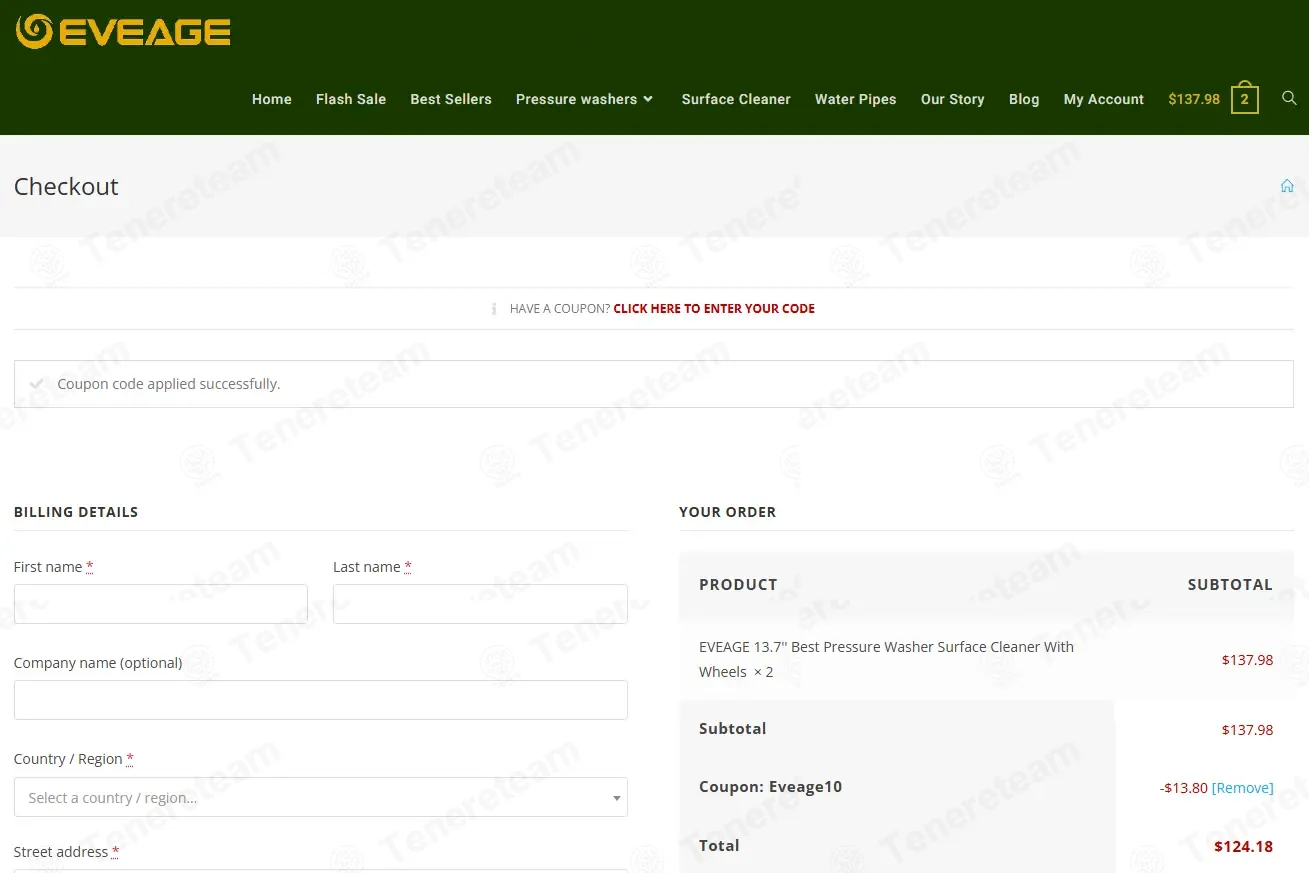Open the search magnifier icon
This screenshot has width=1309, height=873.
1289,98
